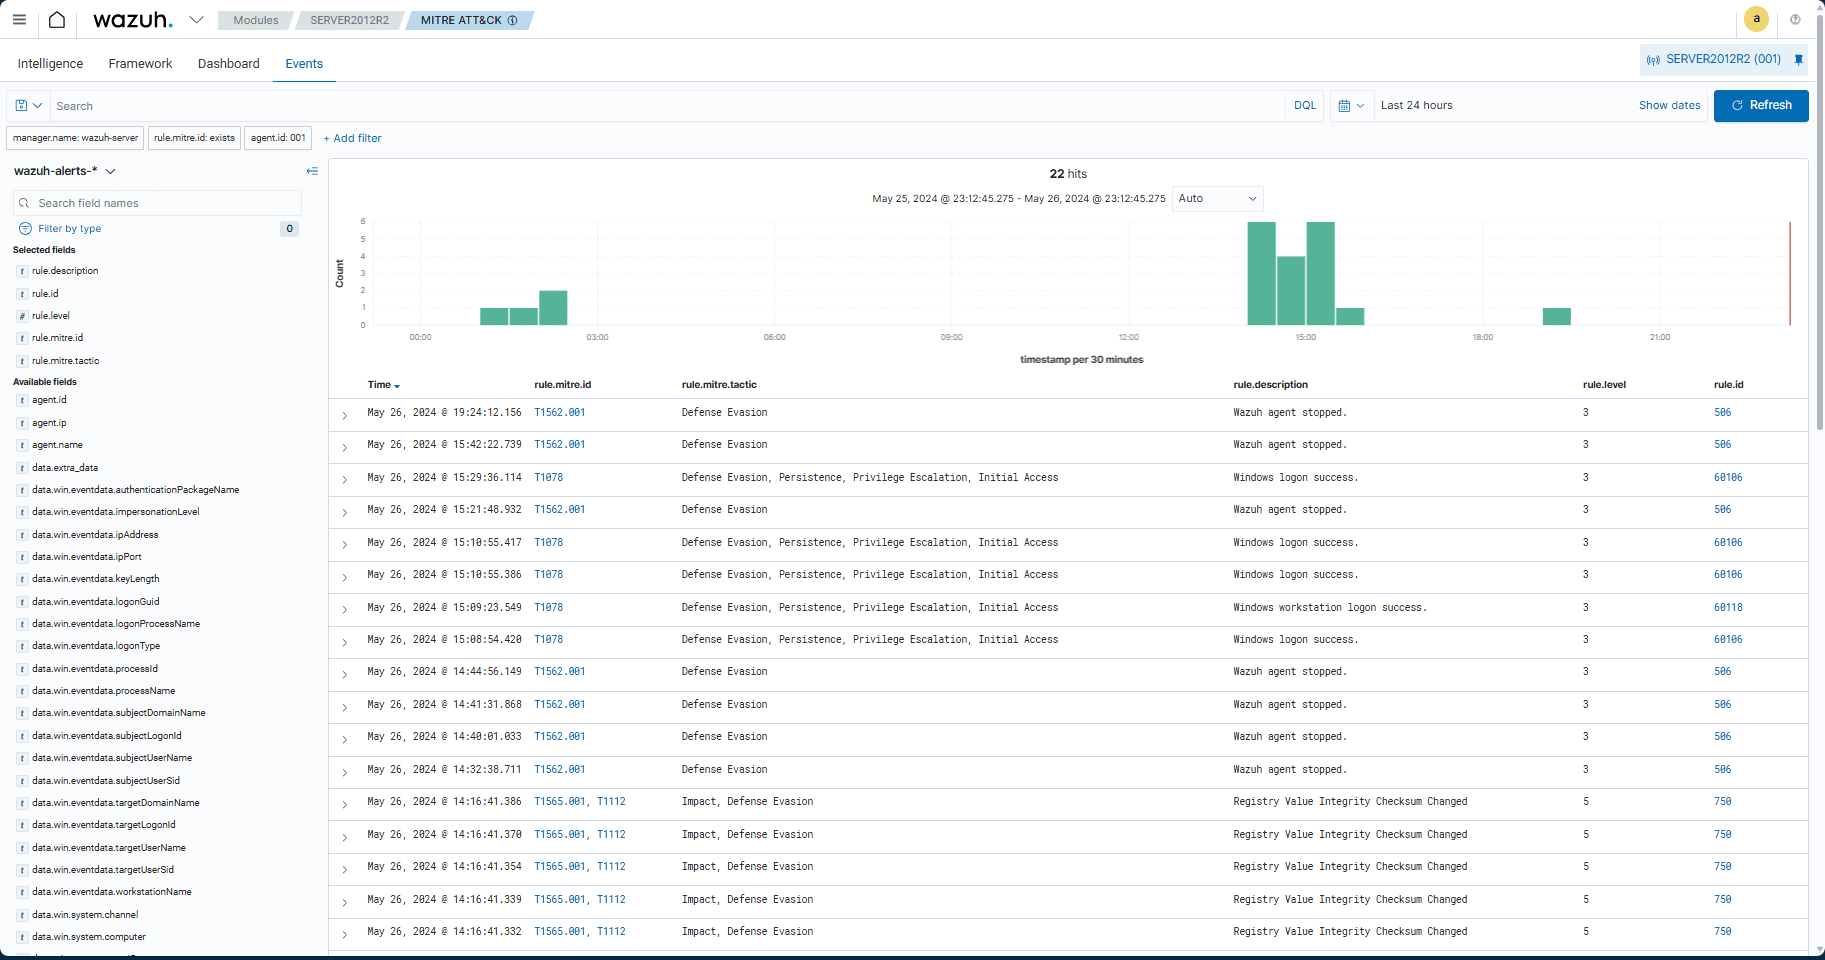Toggle the DQL query language switch
Image resolution: width=1825 pixels, height=960 pixels.
1304,105
